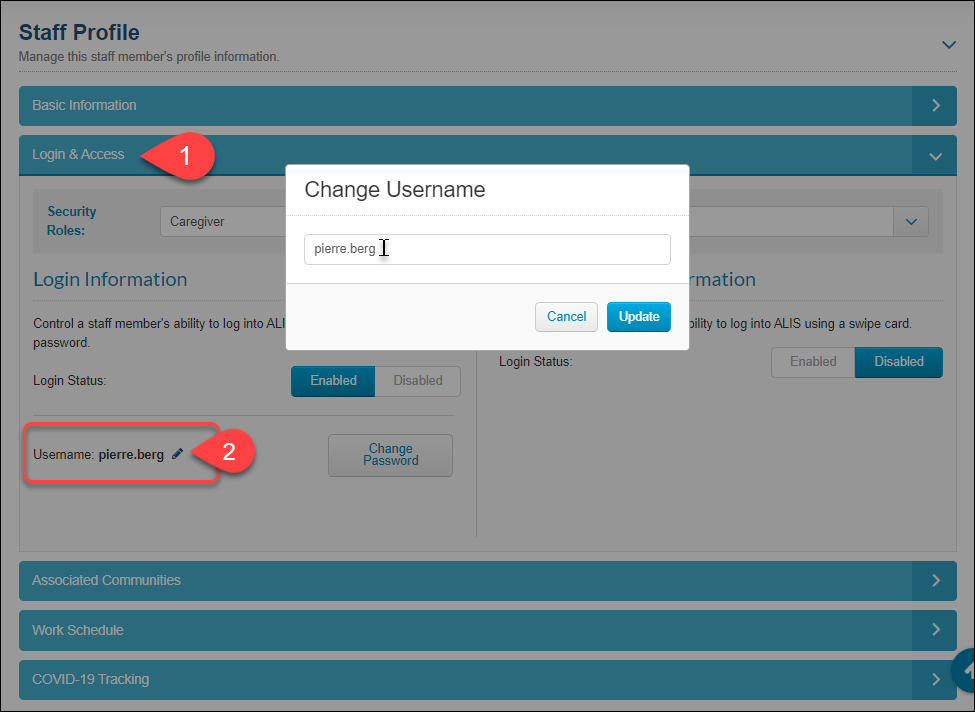The height and width of the screenshot is (712, 975).
Task: Cancel the Change Username dialog
Action: [x=566, y=317]
